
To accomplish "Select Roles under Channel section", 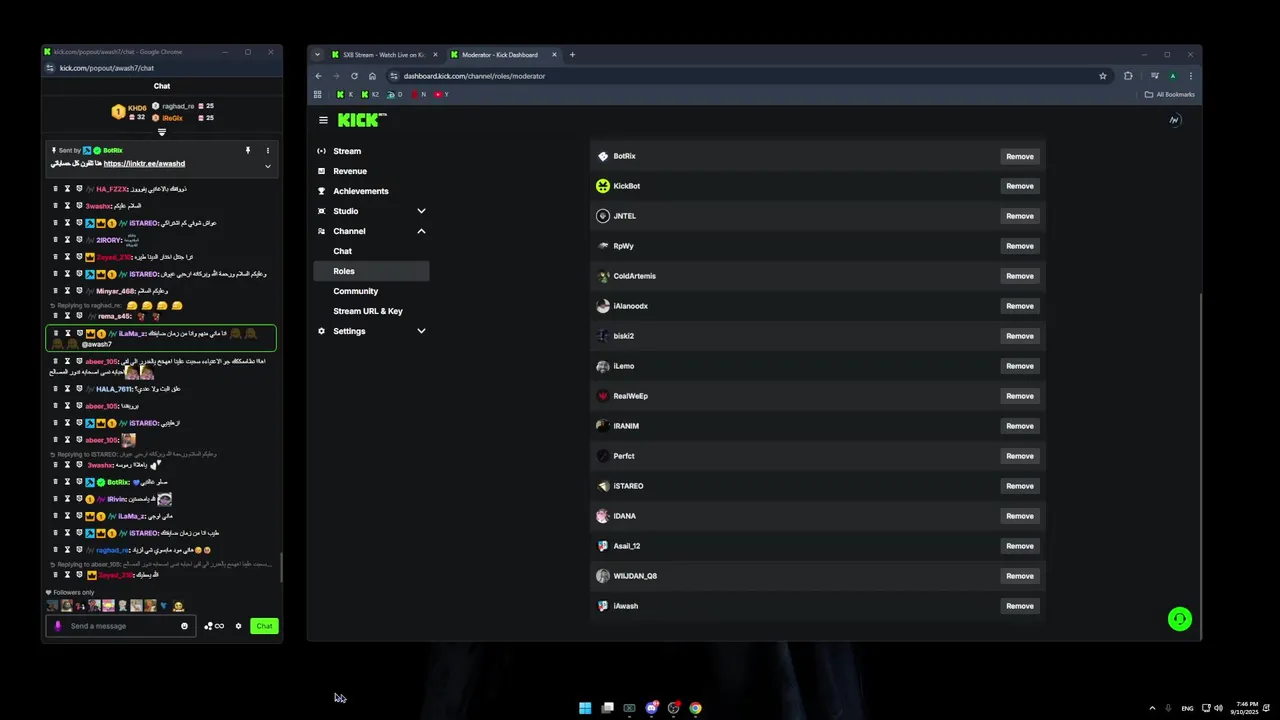I will coord(371,271).
